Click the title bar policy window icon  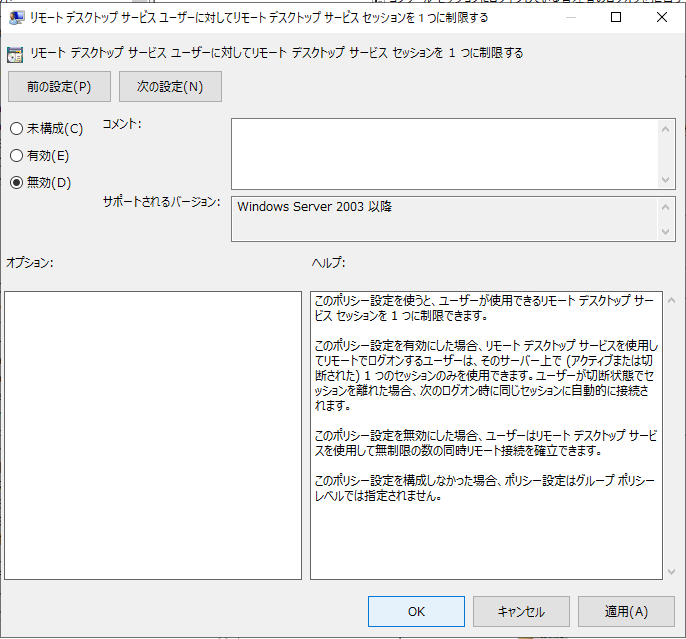(17, 17)
